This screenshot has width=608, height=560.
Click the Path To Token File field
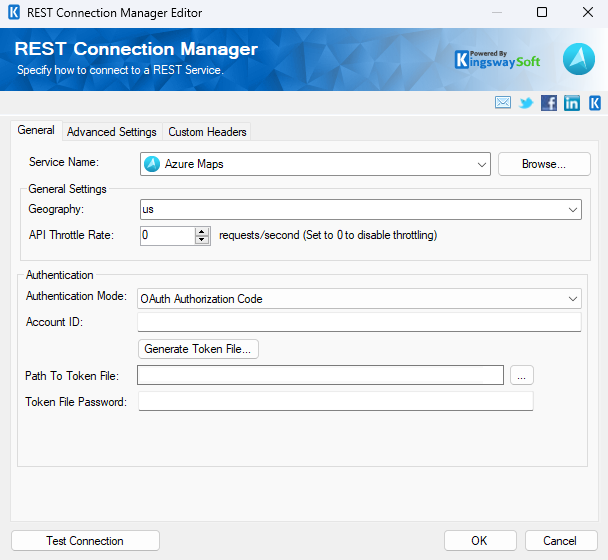tap(320, 375)
